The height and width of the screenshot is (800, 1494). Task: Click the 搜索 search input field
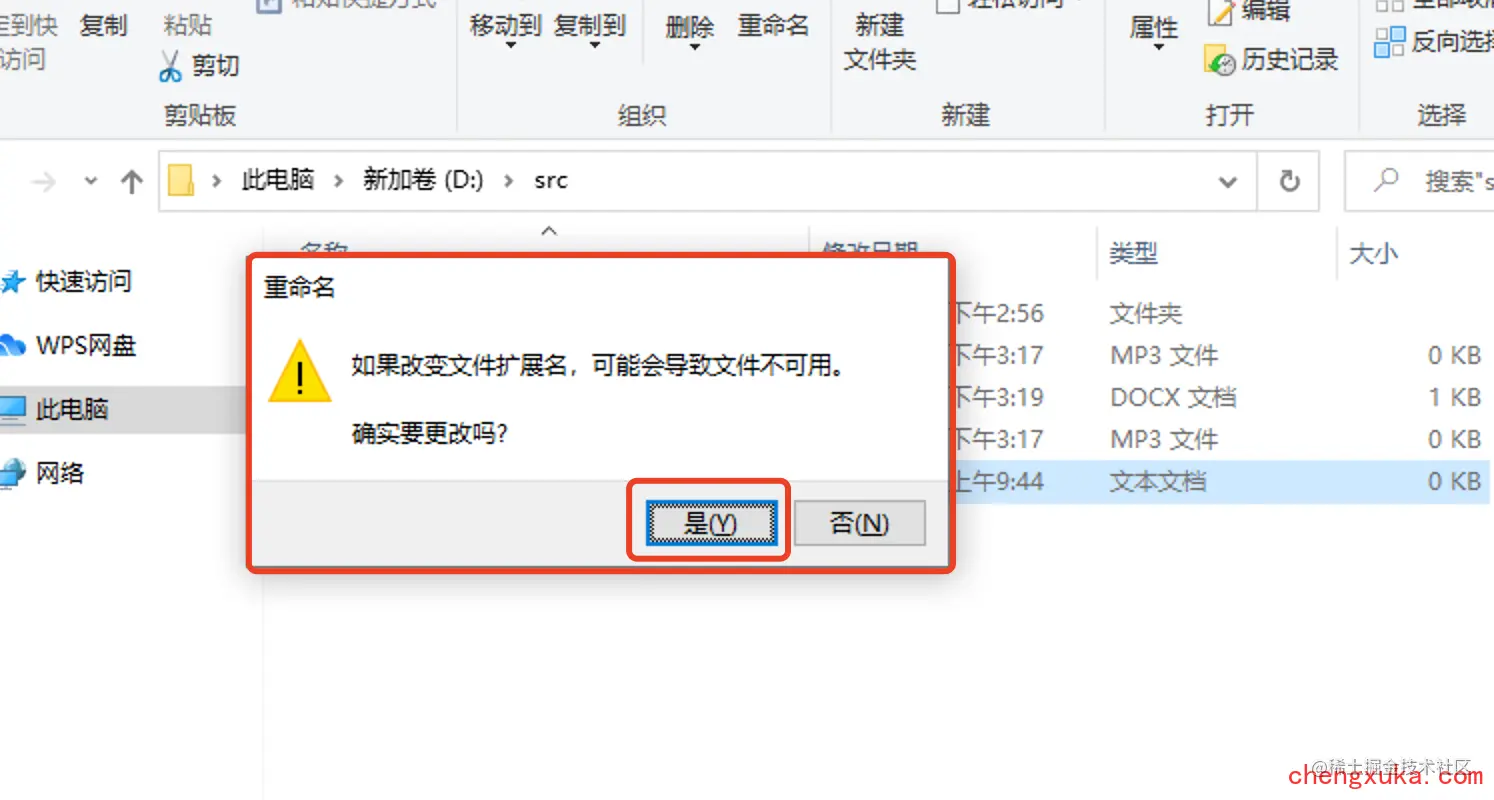tap(1419, 181)
